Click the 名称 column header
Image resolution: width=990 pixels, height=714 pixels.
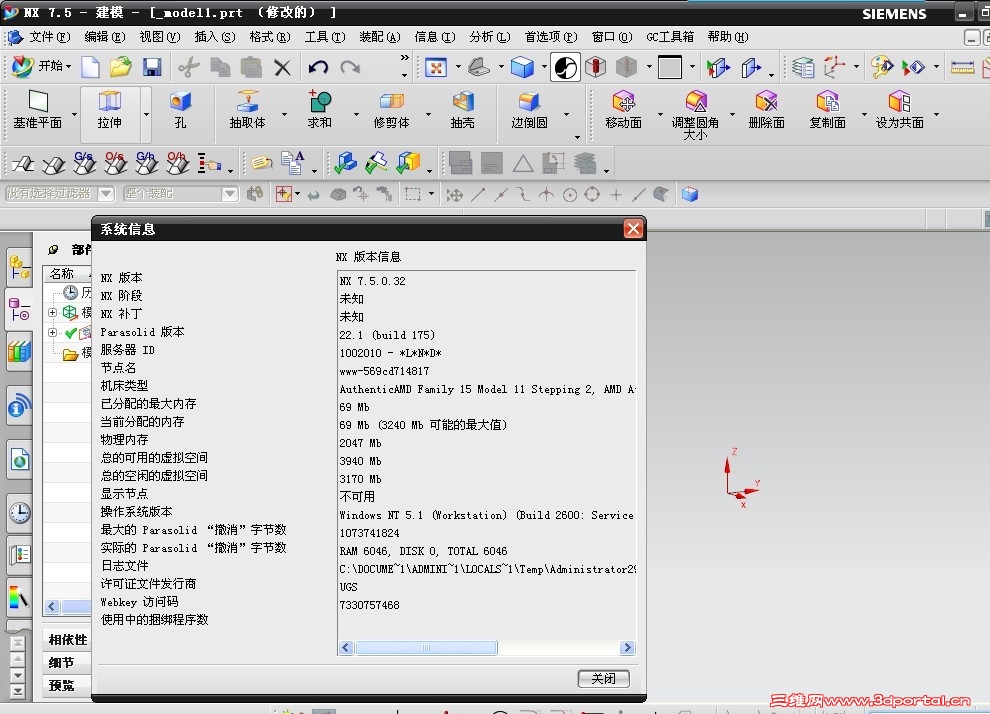pyautogui.click(x=67, y=273)
